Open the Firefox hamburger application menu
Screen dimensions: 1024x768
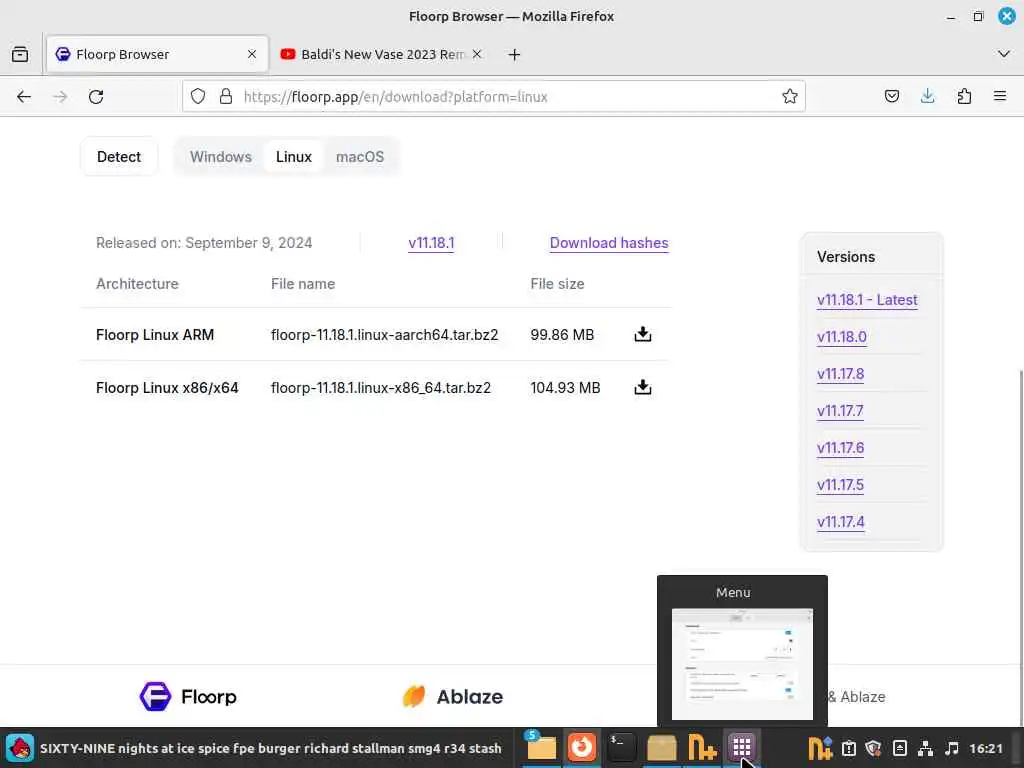coord(999,97)
